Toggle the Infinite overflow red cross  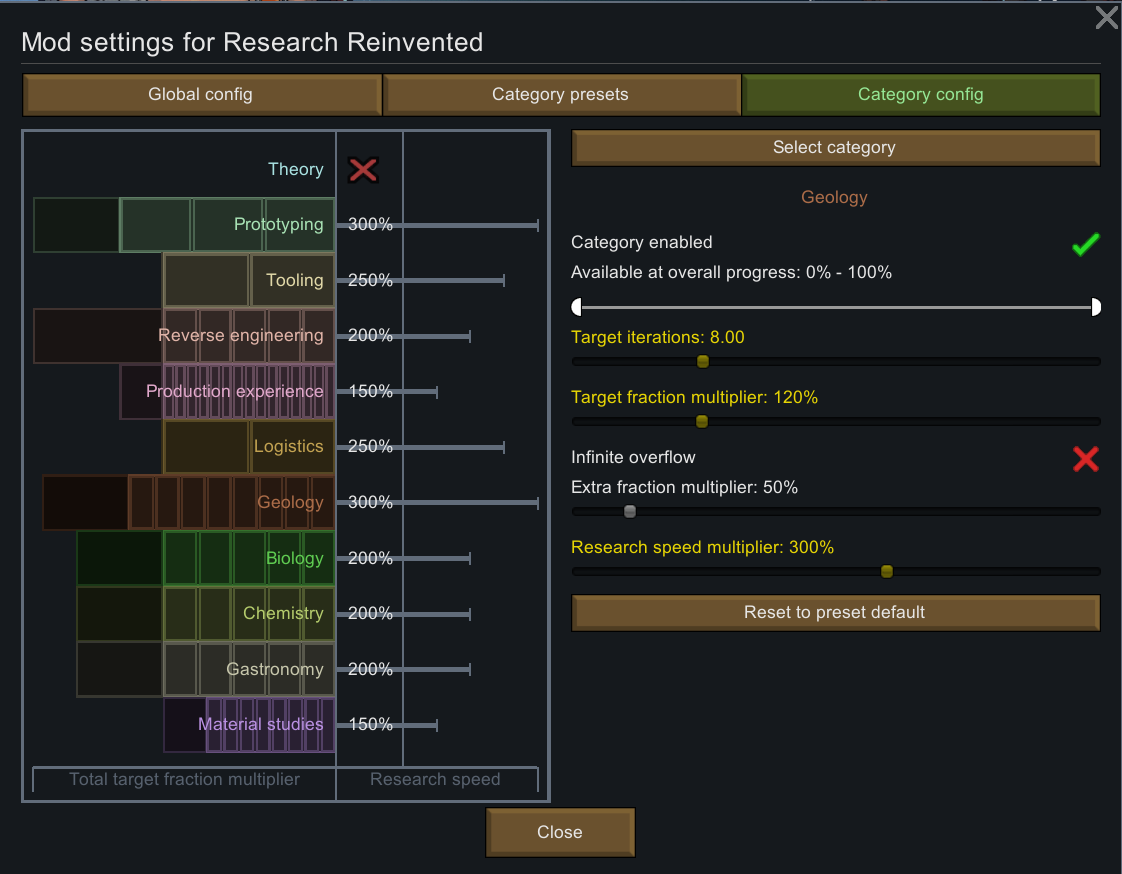coord(1086,459)
